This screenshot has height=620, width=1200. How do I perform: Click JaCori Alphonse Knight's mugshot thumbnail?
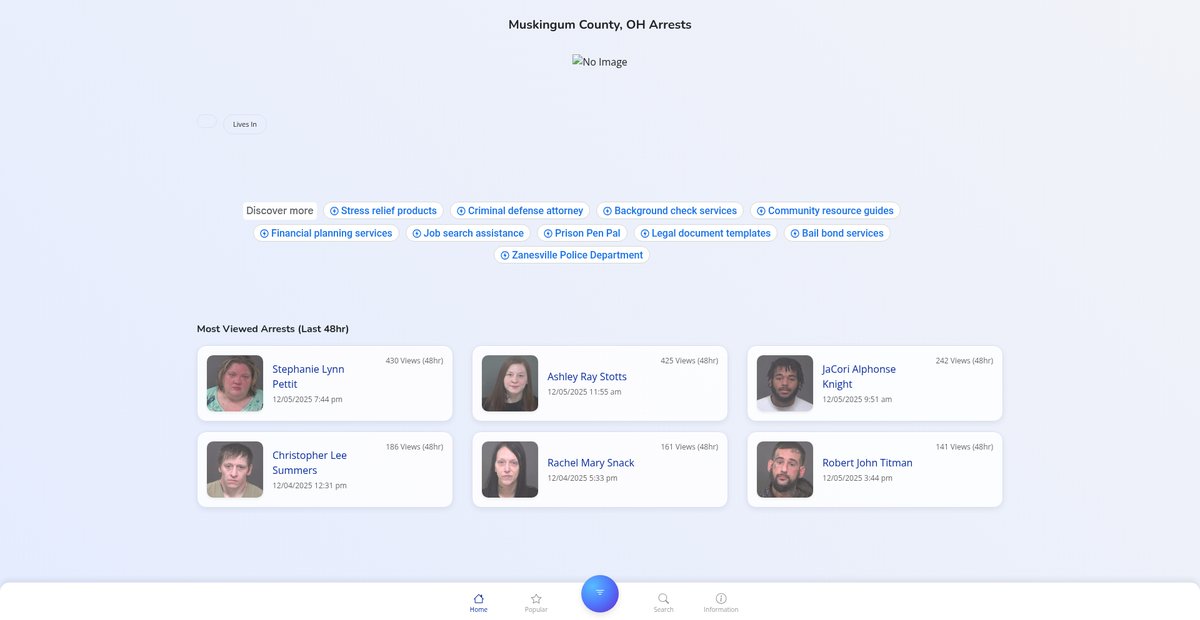(785, 384)
